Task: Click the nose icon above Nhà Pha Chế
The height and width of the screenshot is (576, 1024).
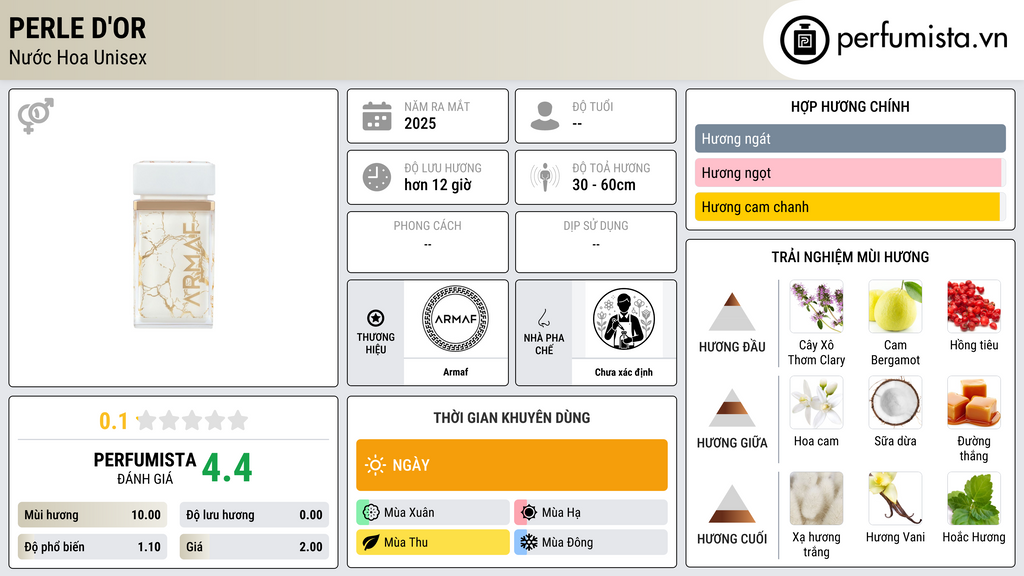Action: [x=543, y=318]
